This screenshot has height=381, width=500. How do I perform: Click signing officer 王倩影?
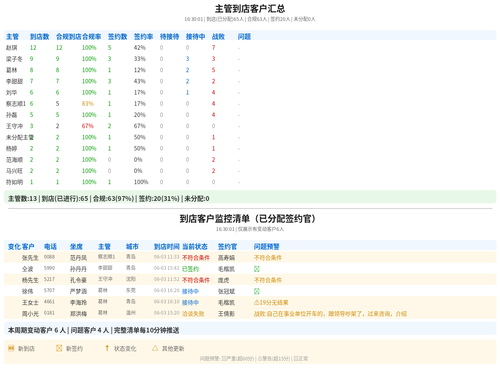point(226,314)
